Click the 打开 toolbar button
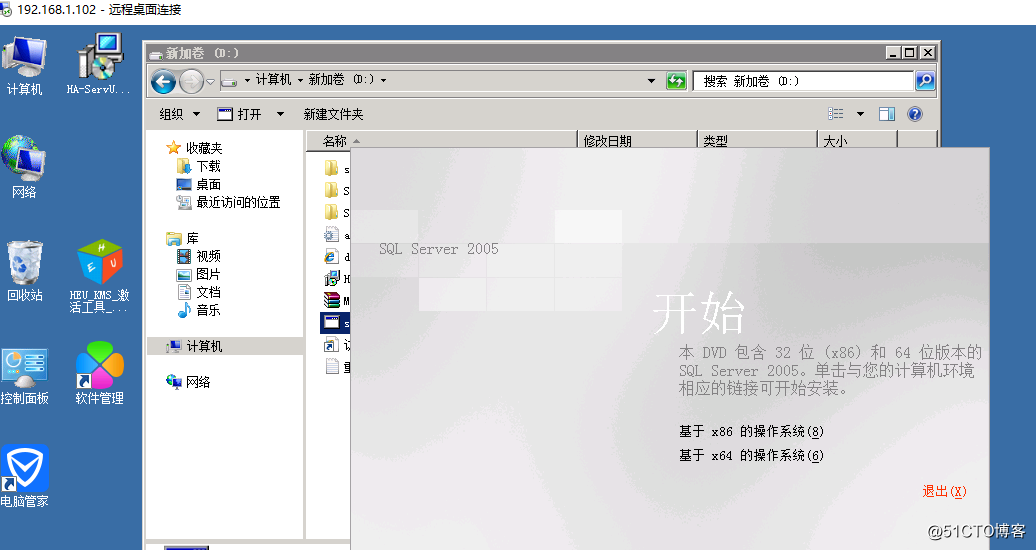 240,114
